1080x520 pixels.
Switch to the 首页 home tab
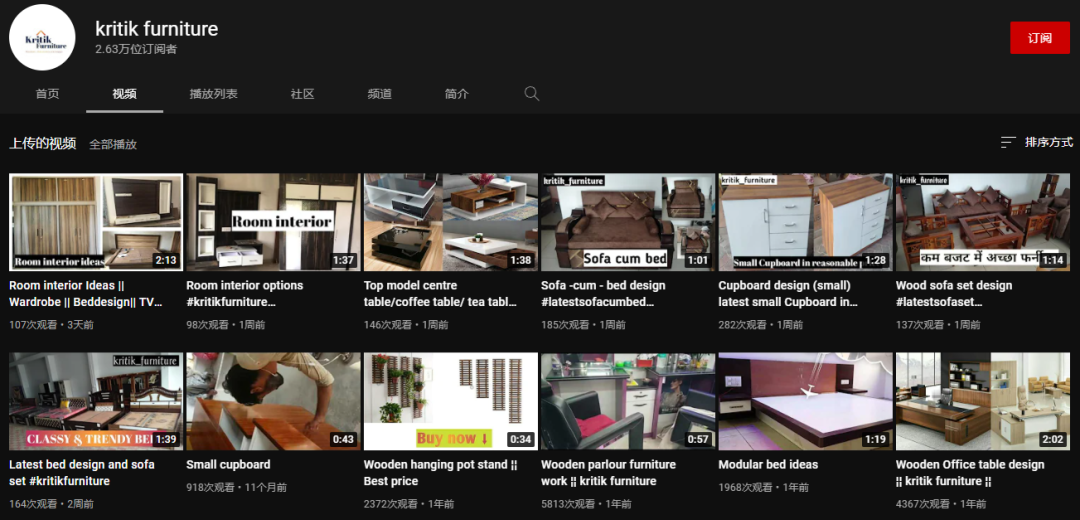tap(48, 94)
